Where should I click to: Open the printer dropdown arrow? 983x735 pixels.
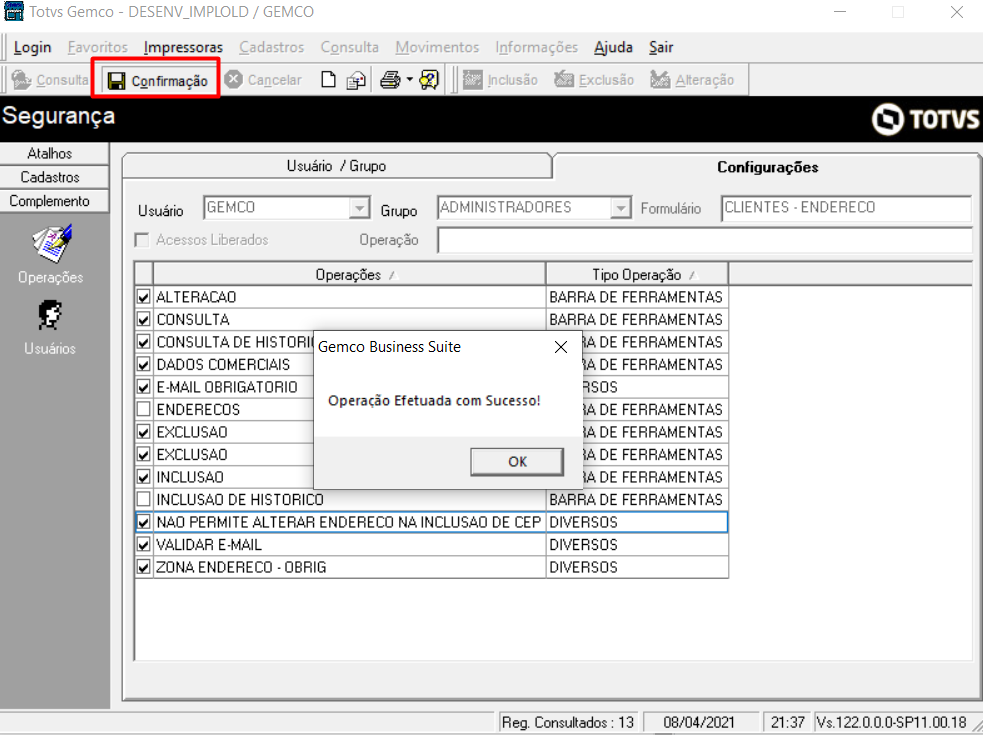(409, 80)
